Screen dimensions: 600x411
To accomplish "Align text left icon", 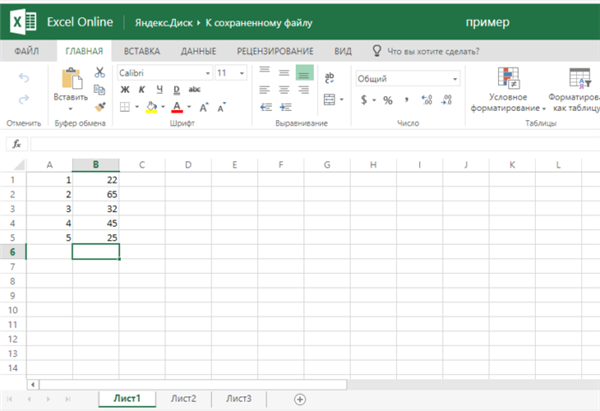I will tap(264, 90).
